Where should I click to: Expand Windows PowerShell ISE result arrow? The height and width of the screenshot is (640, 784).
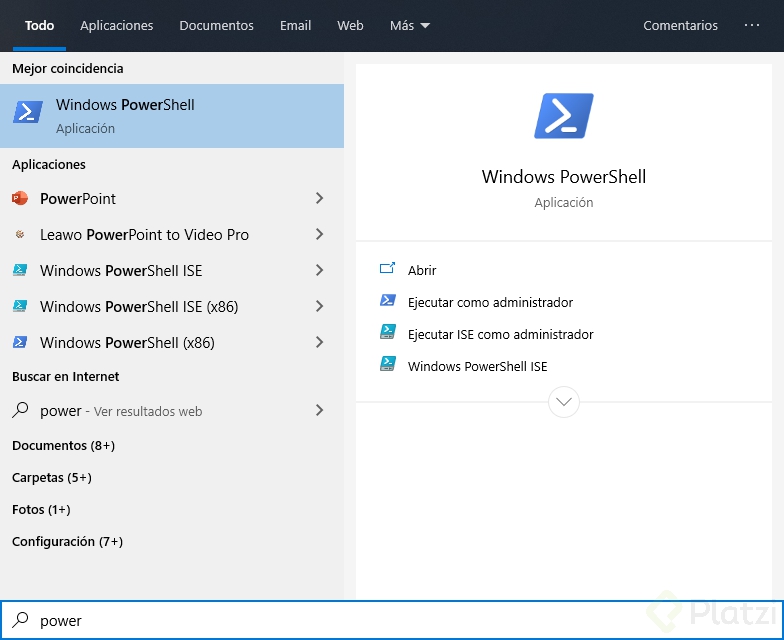pos(320,270)
